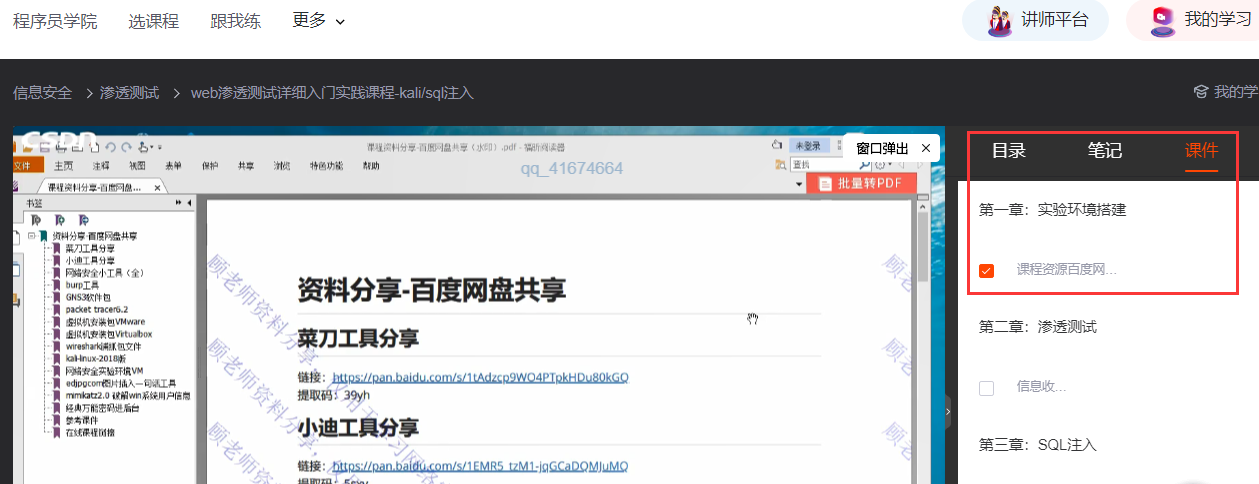Image resolution: width=1259 pixels, height=484 pixels.
Task: Click the 第三章：SQL注入 chapter heading
Action: (x=1037, y=444)
